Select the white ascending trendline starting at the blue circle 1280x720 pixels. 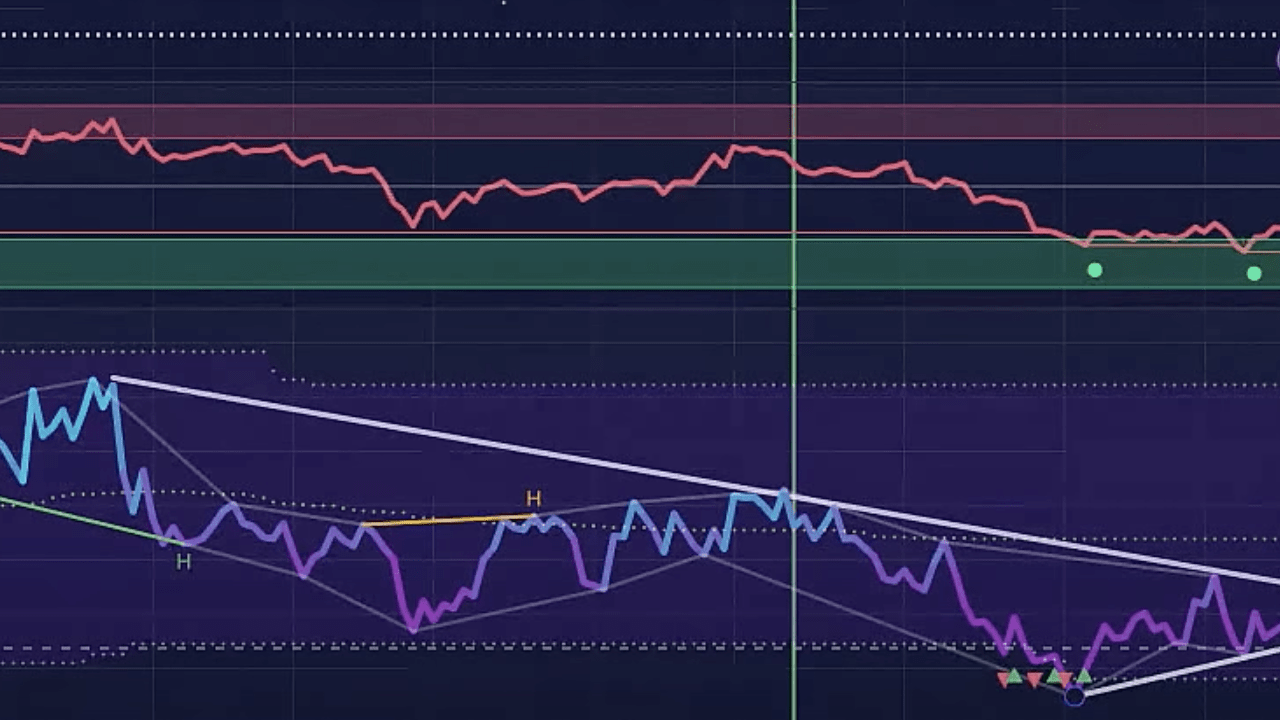[x=1180, y=671]
